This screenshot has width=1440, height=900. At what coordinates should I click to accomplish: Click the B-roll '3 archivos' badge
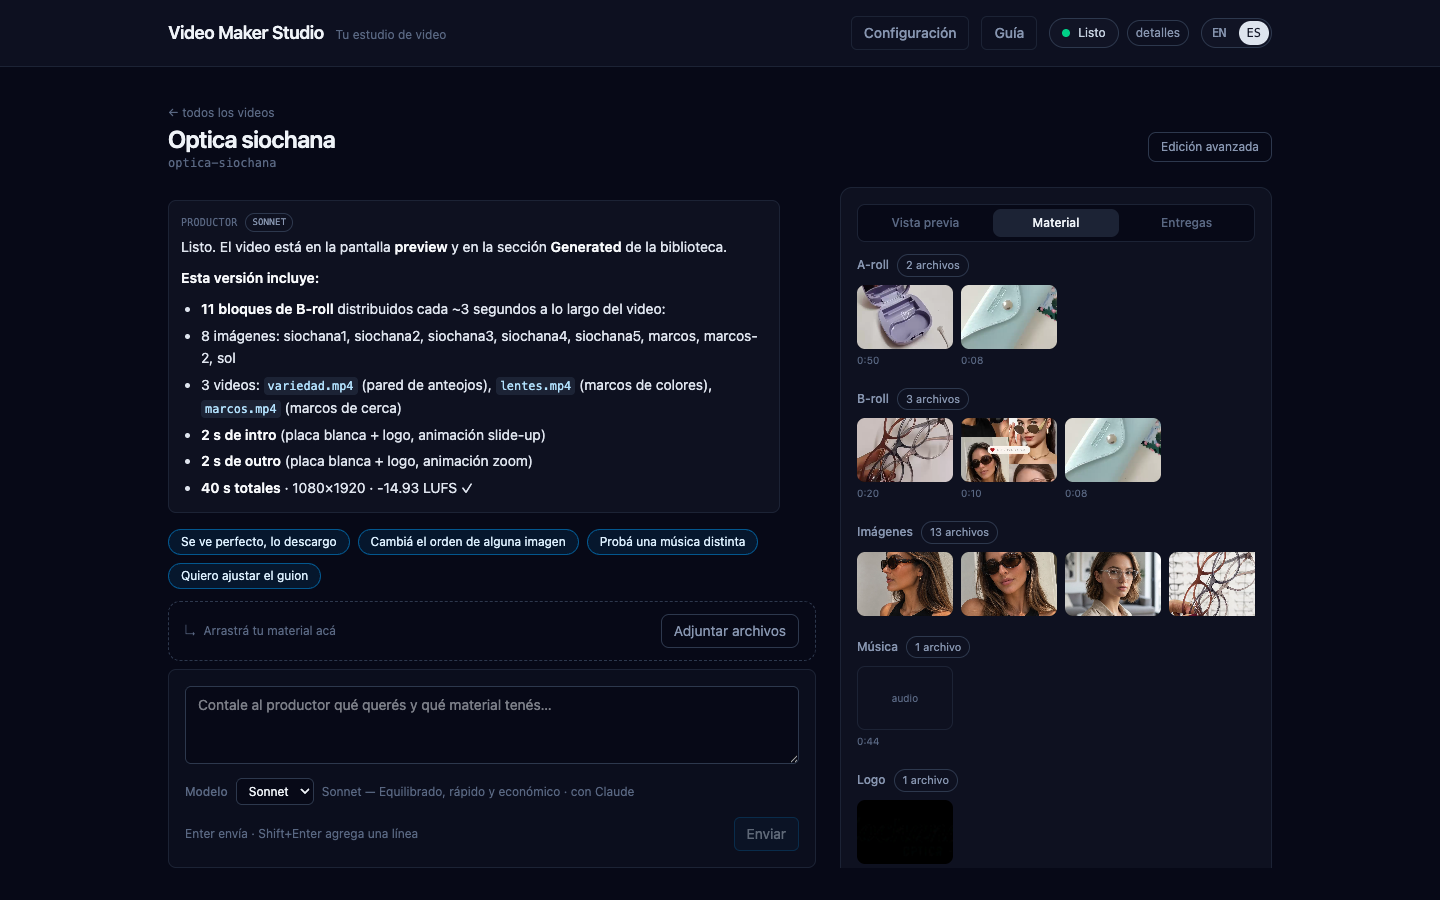(933, 399)
